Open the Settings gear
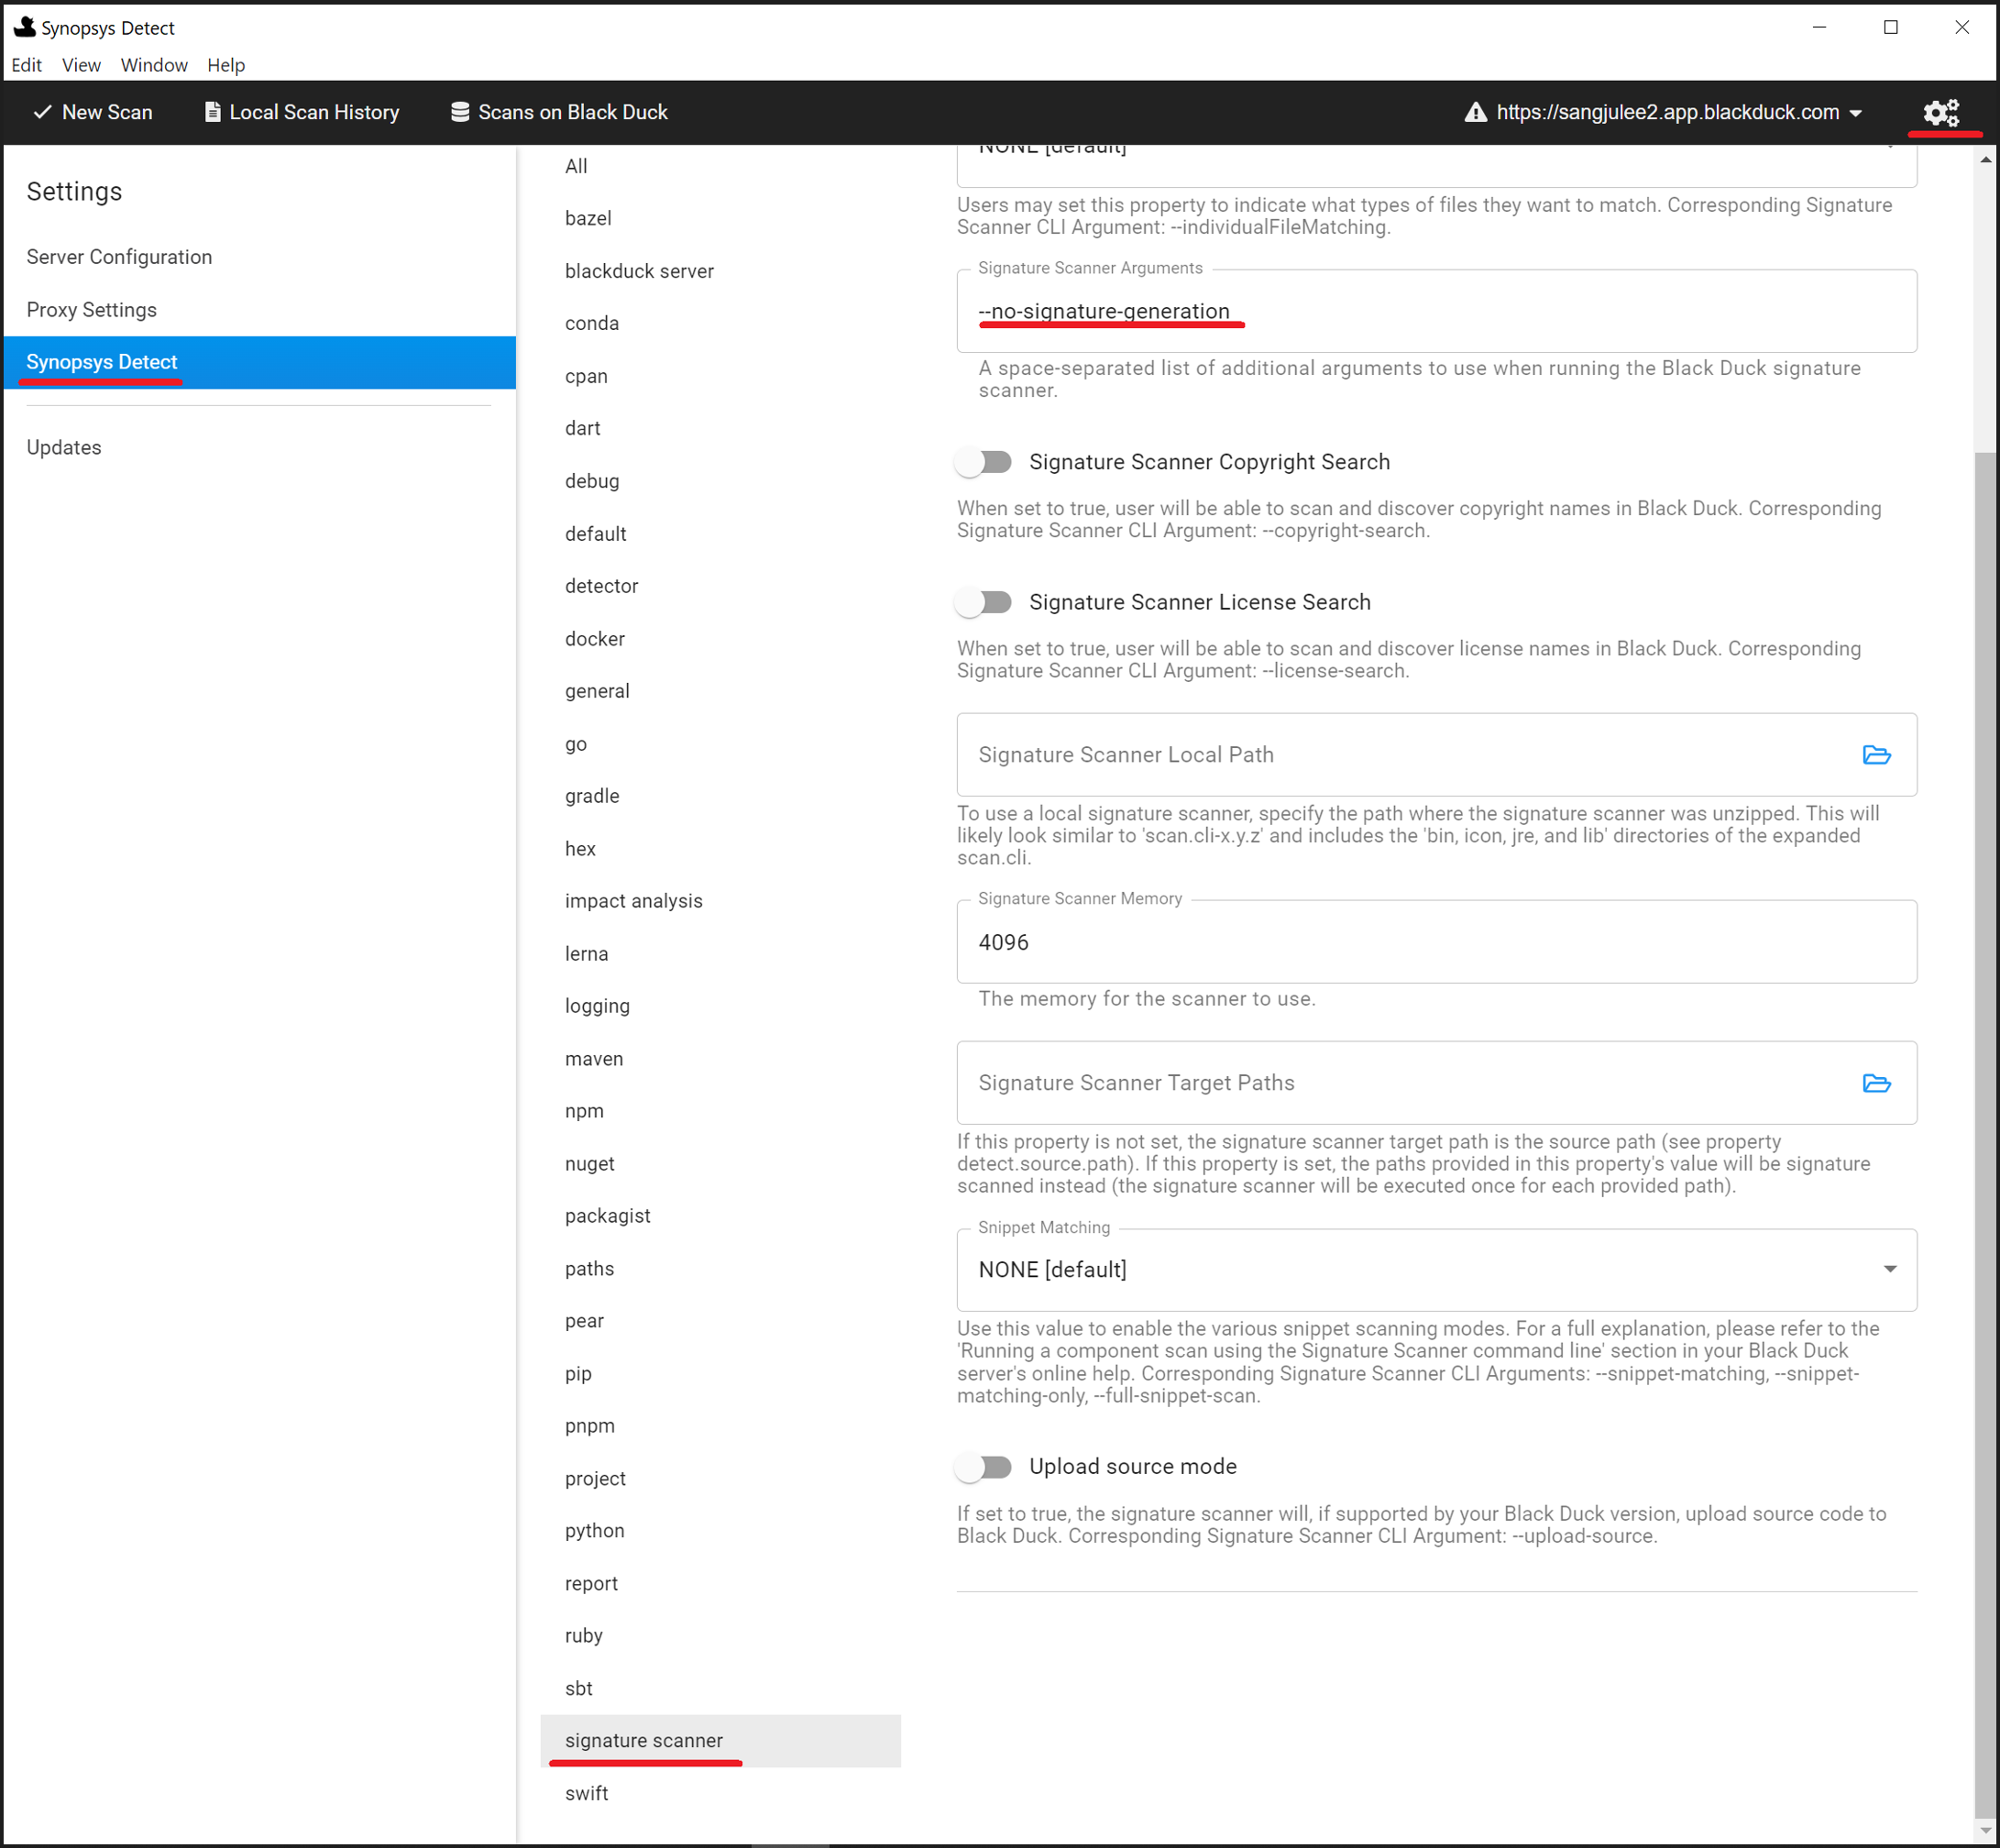The height and width of the screenshot is (1848, 2000). click(1941, 112)
